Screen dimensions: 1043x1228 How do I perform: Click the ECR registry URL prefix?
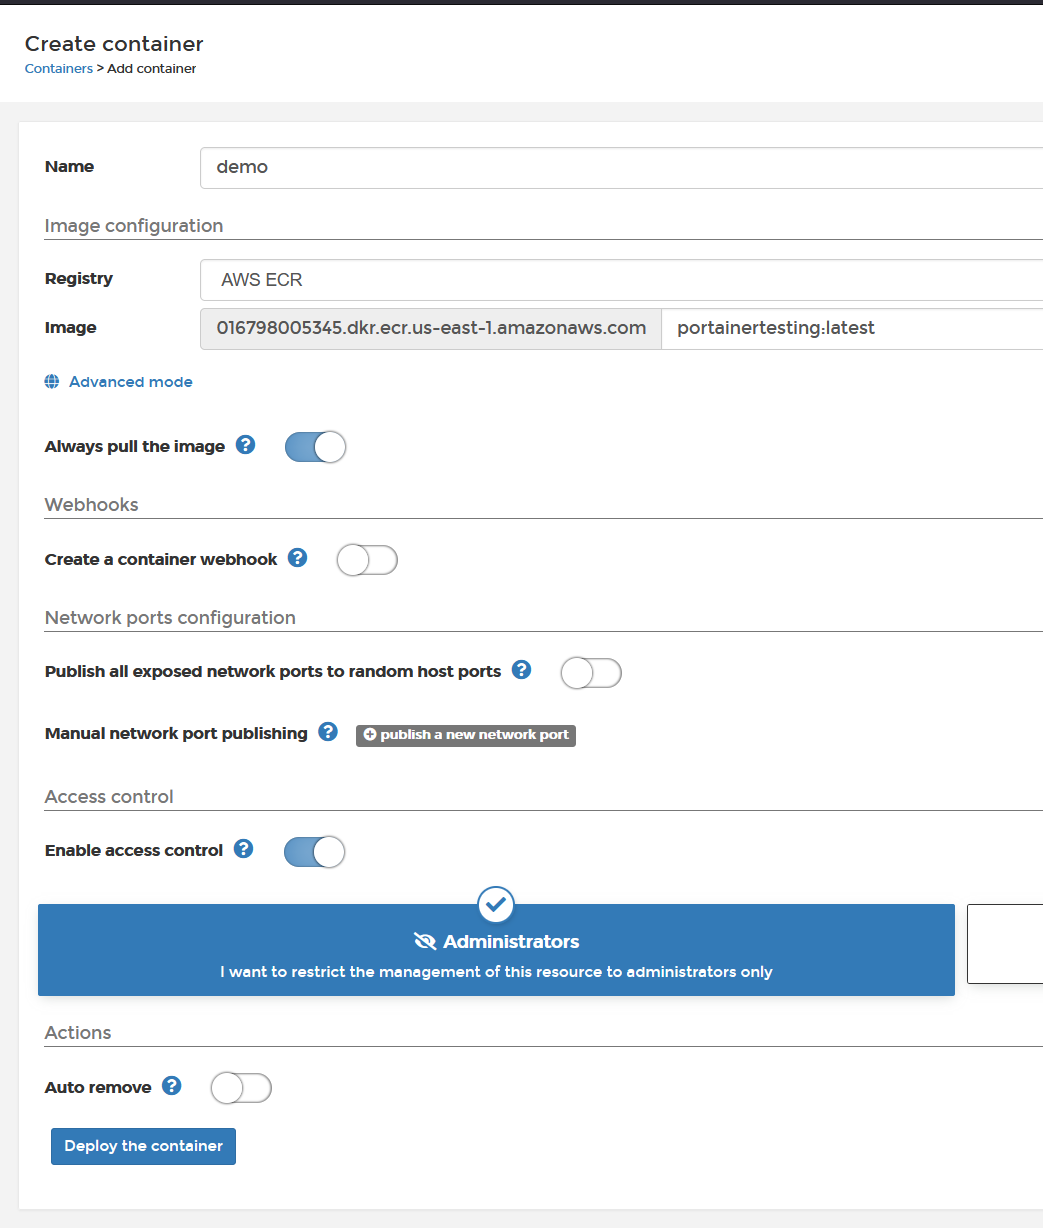pos(431,329)
